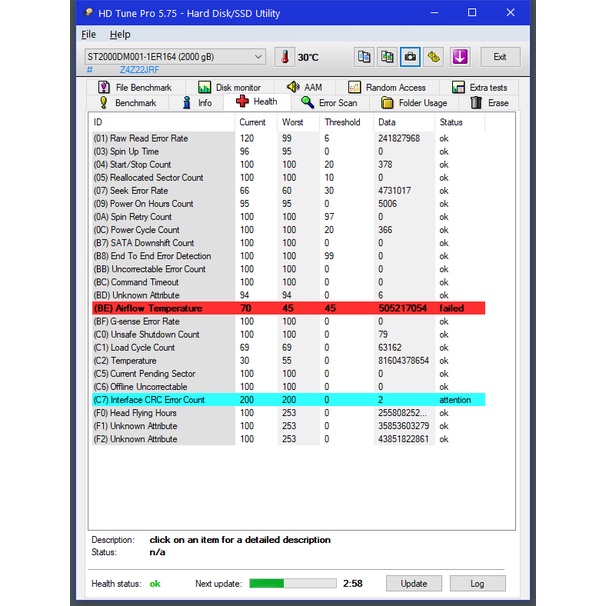This screenshot has width=606, height=606.
Task: Open the File menu
Action: pyautogui.click(x=88, y=34)
